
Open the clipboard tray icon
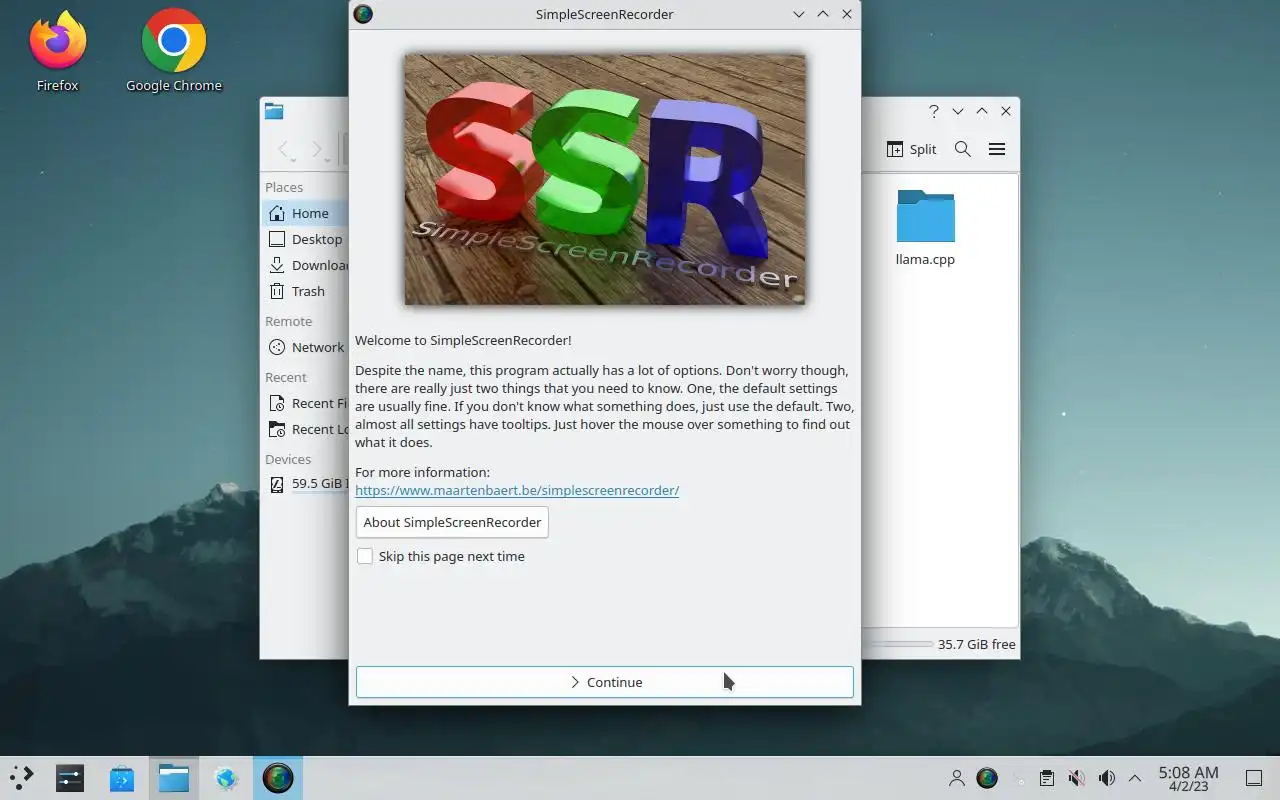pos(1046,778)
